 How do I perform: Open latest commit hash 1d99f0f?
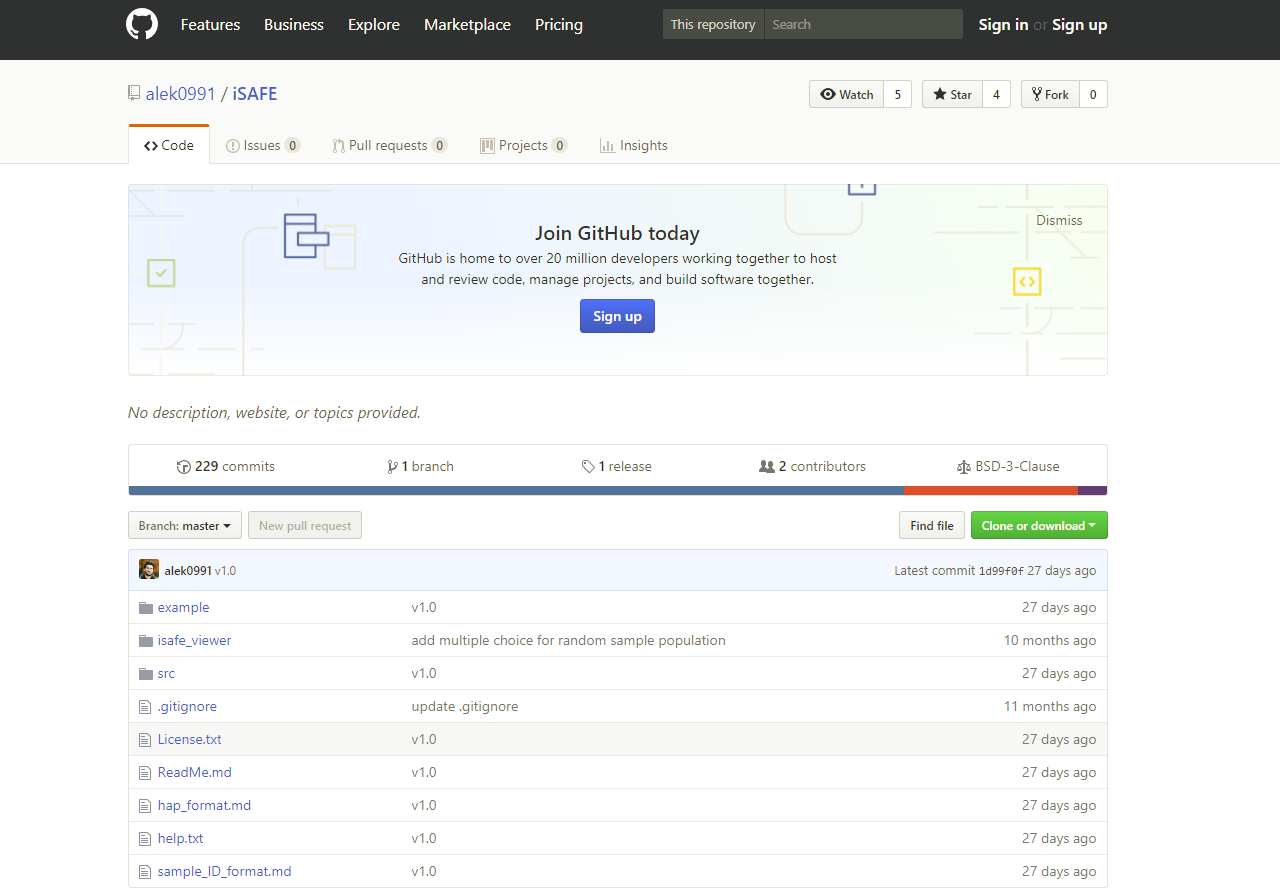click(x=1001, y=571)
